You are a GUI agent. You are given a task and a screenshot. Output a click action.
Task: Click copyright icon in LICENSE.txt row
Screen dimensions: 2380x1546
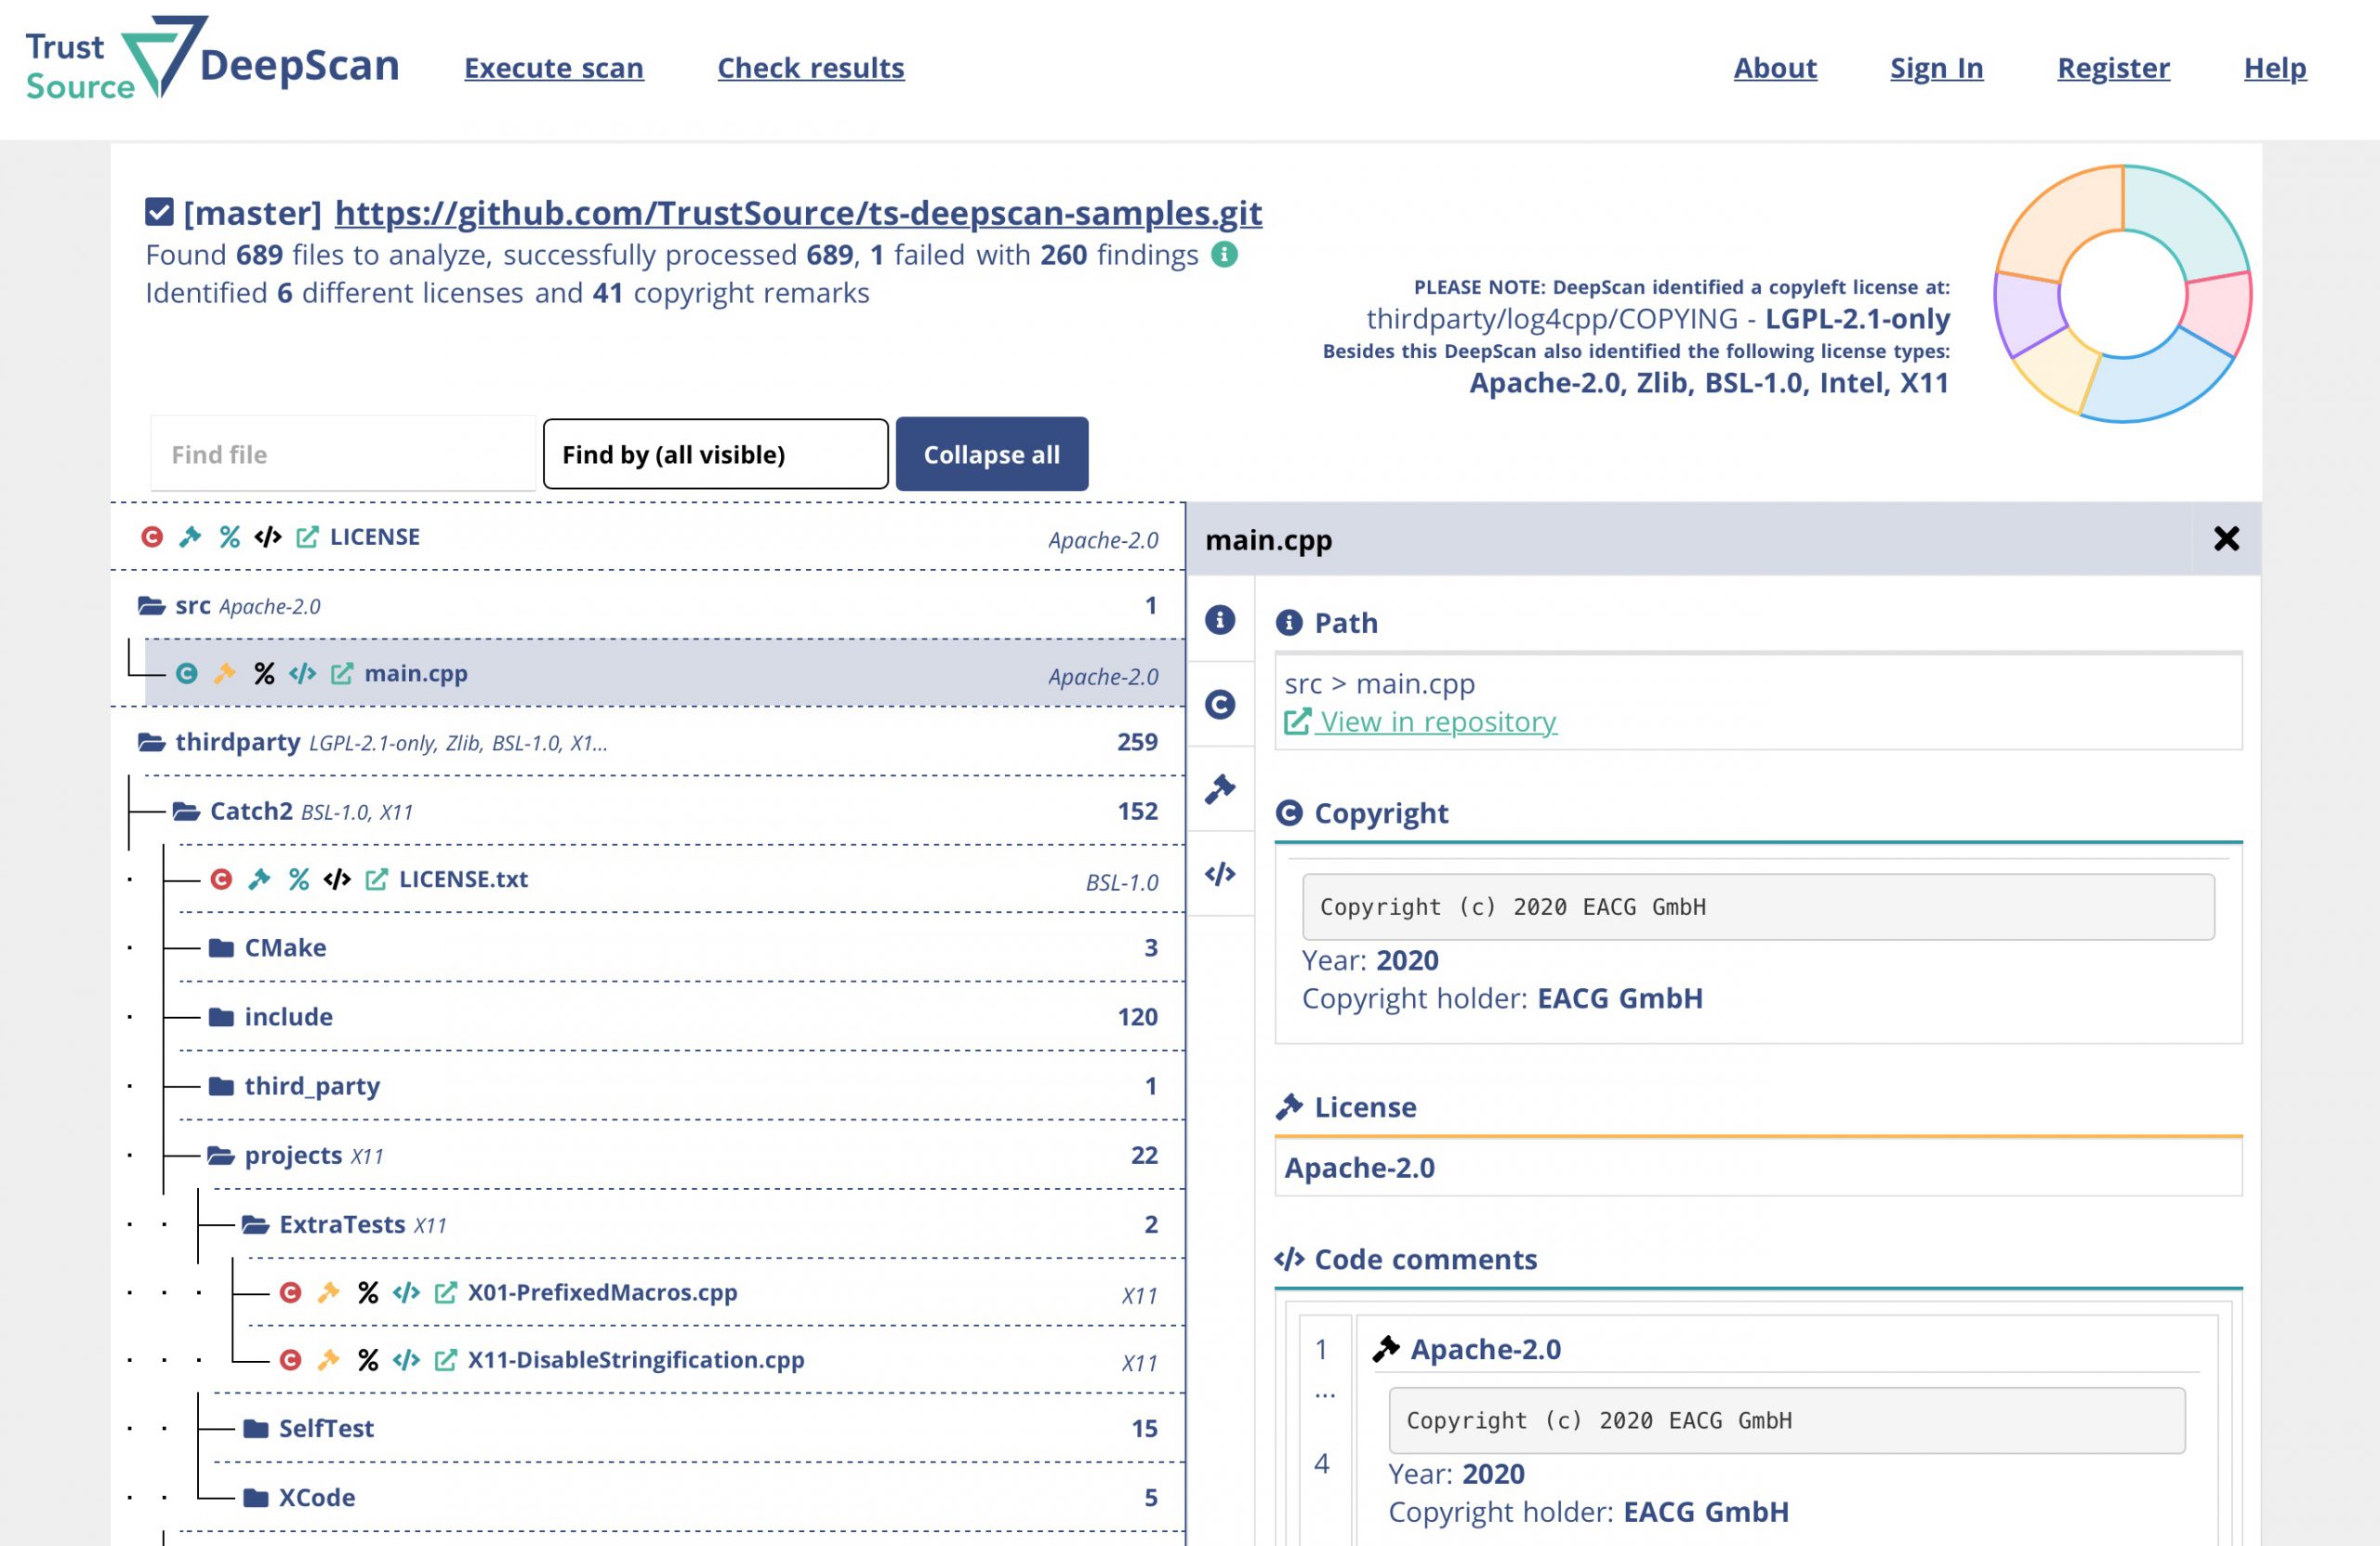(221, 879)
